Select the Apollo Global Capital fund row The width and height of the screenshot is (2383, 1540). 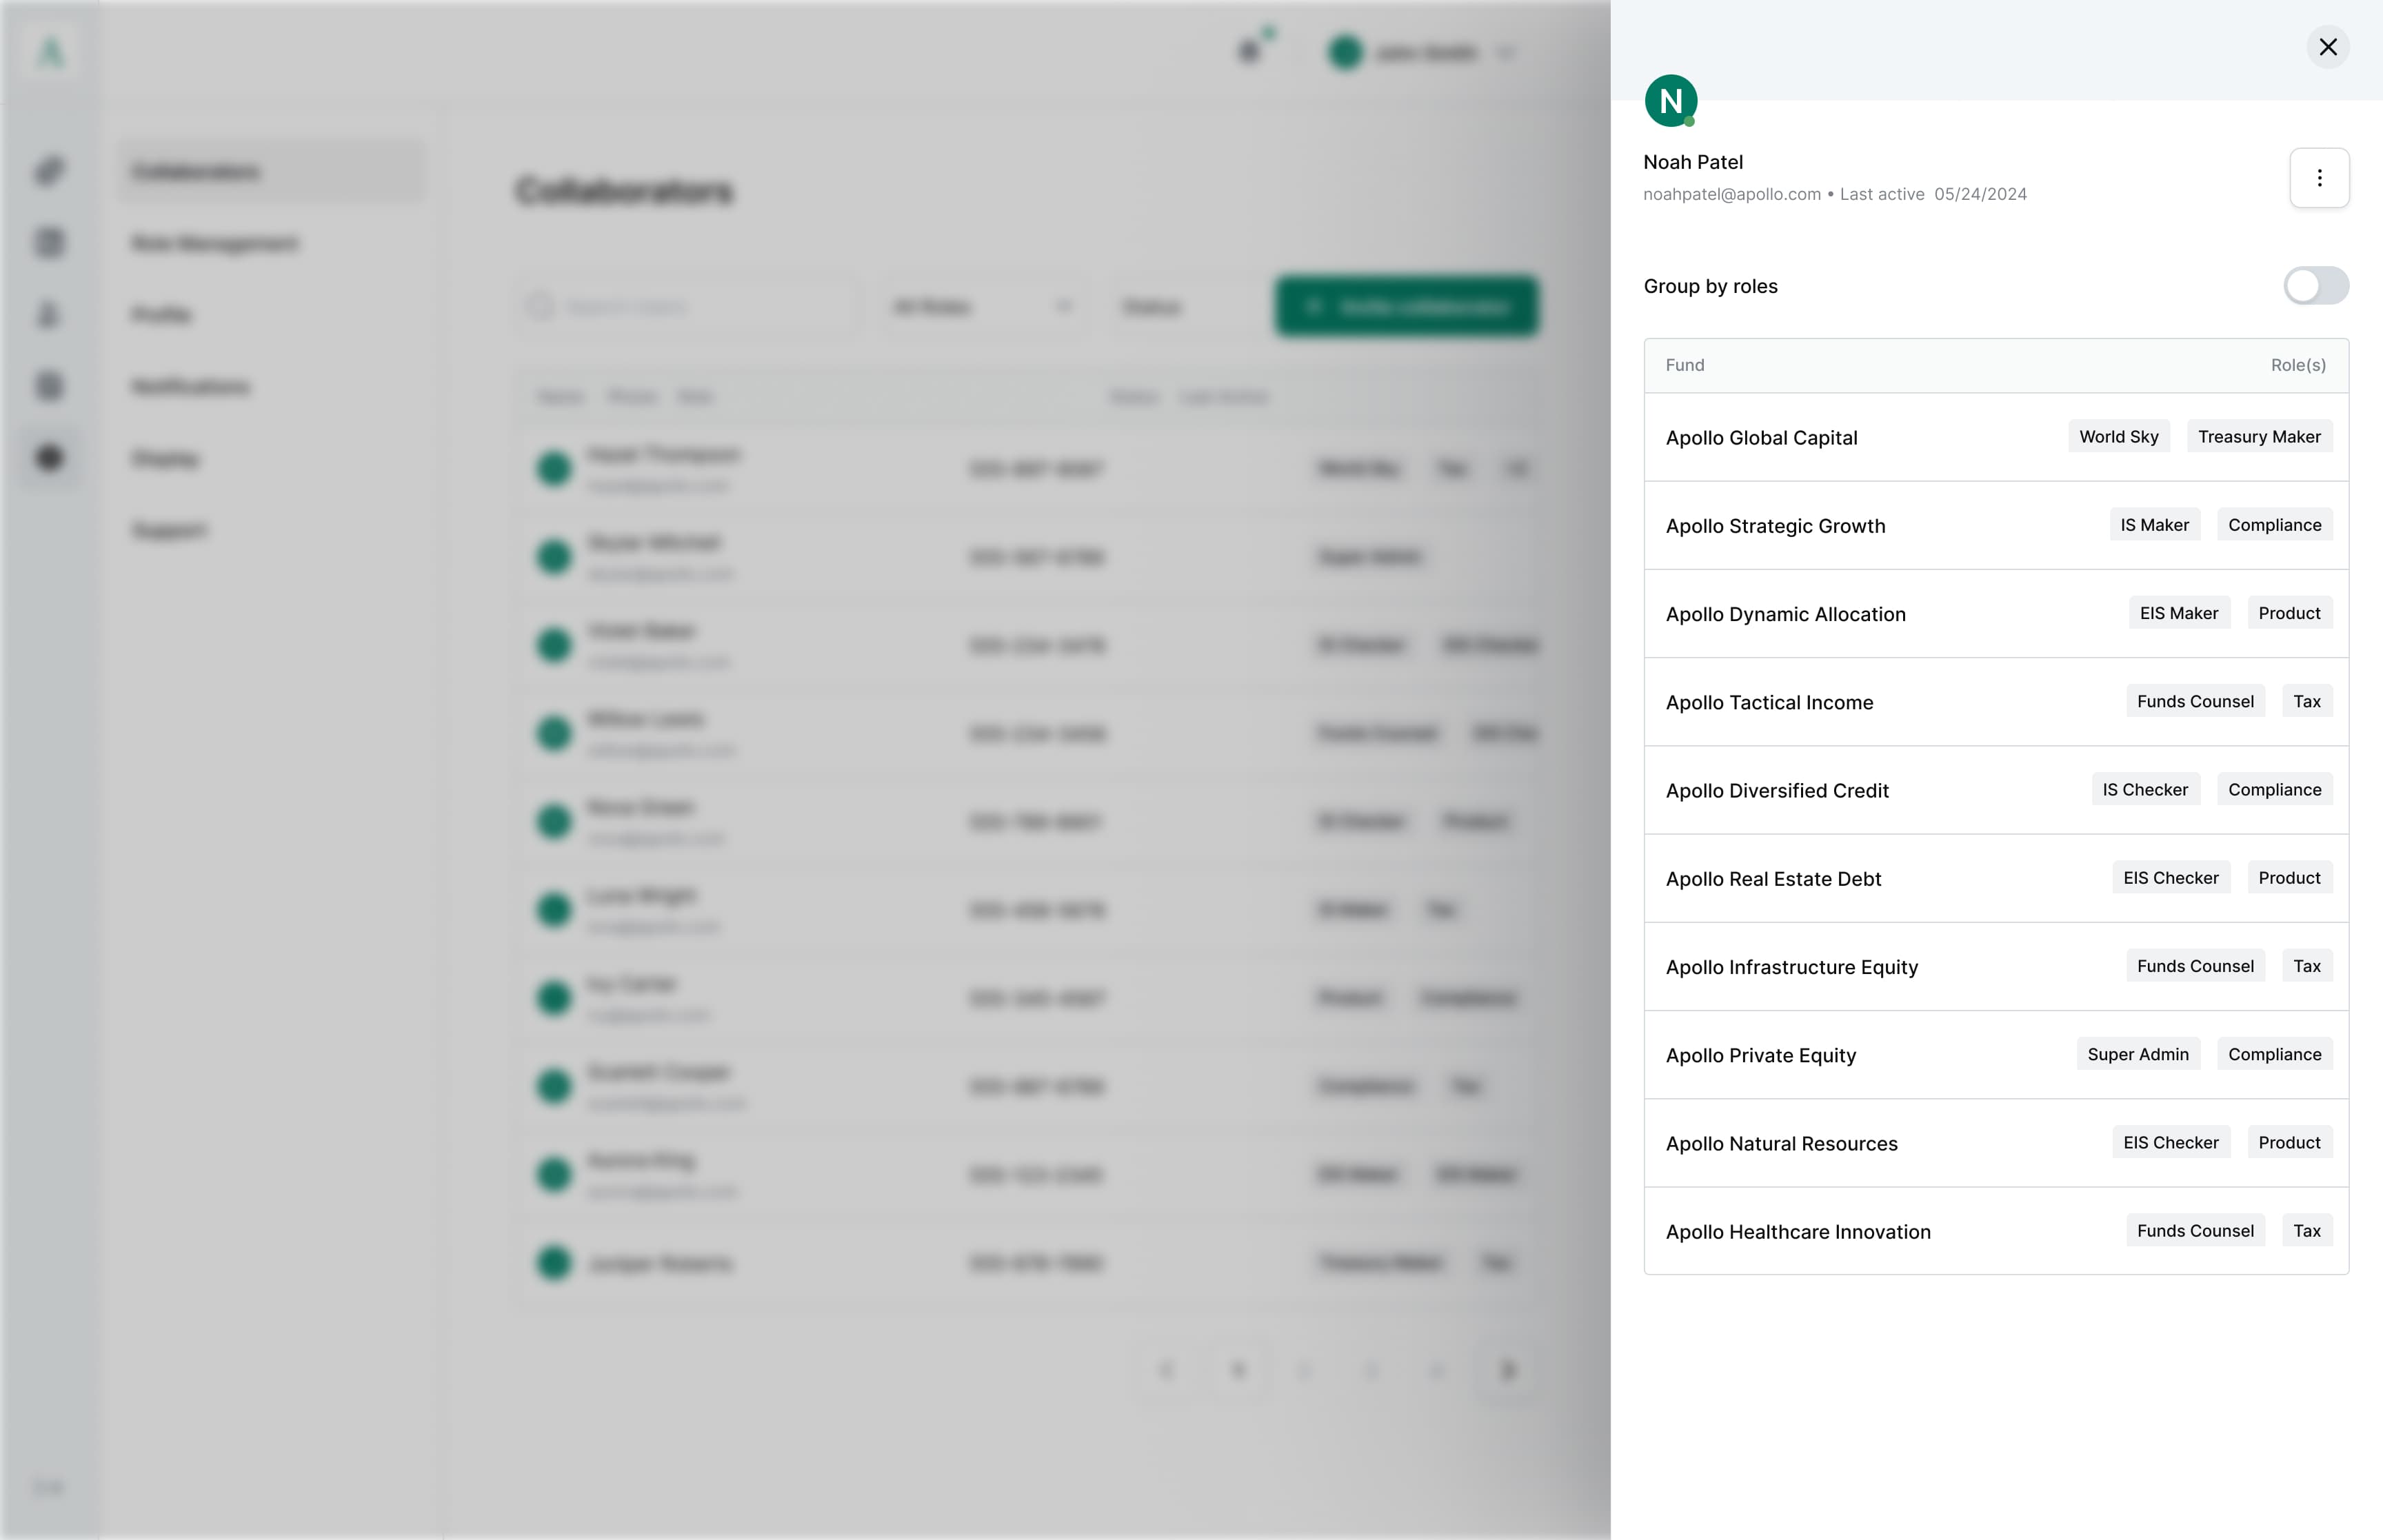pyautogui.click(x=1996, y=437)
